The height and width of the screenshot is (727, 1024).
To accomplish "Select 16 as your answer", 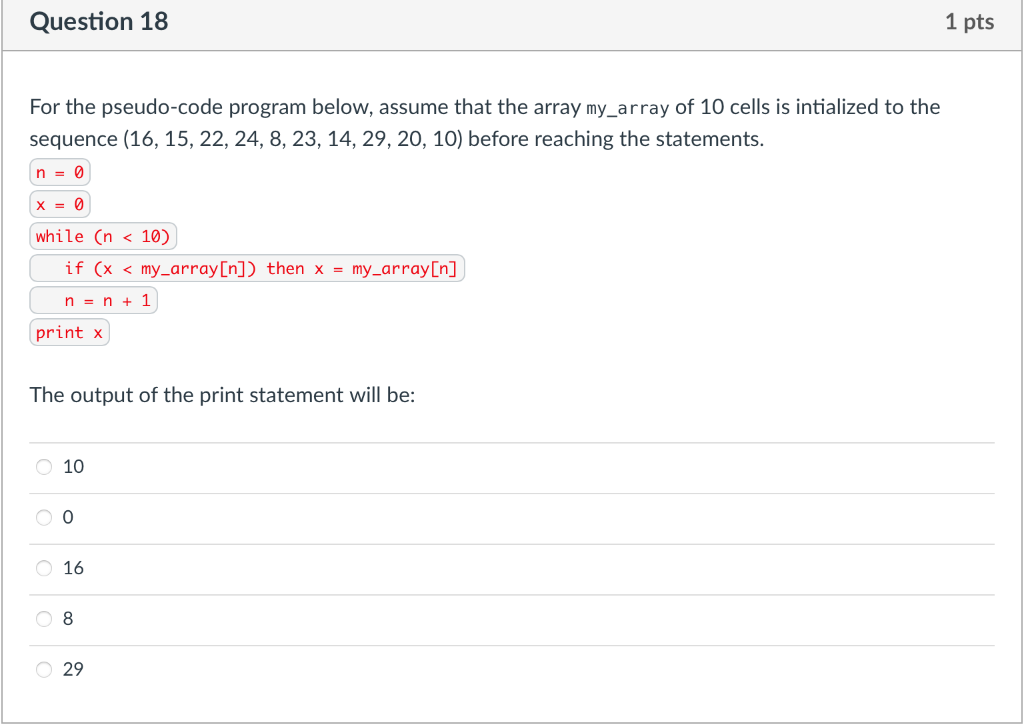I will (44, 568).
